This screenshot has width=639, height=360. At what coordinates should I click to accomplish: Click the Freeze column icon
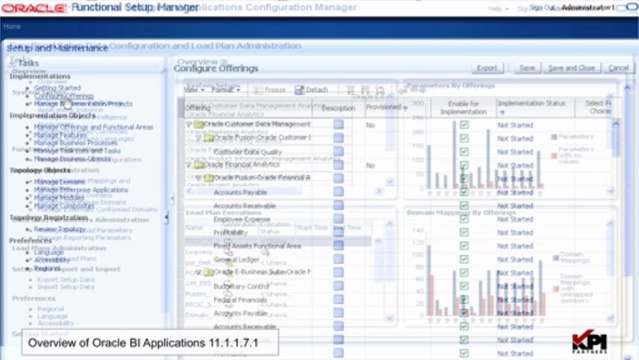(258, 90)
